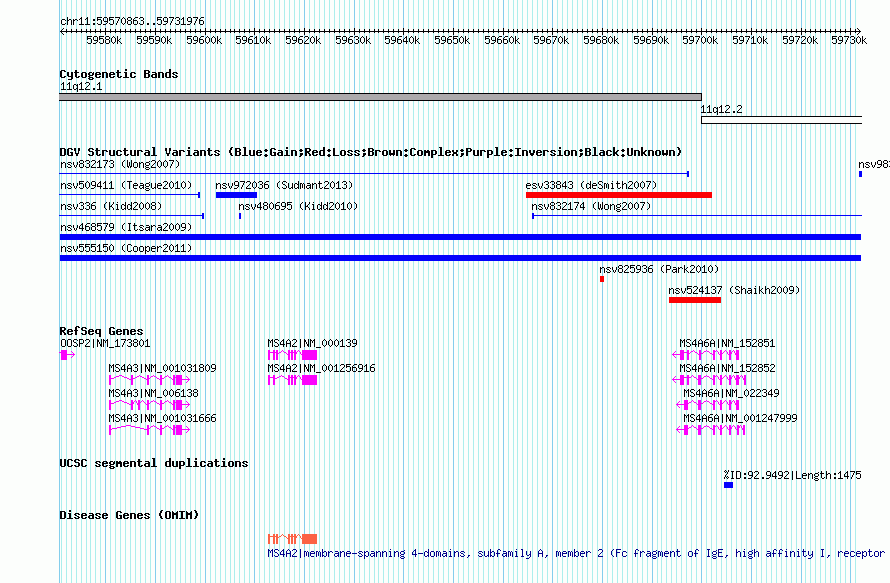Click the blue segmental duplication block
Screen dimensions: 890x583
tap(728, 485)
